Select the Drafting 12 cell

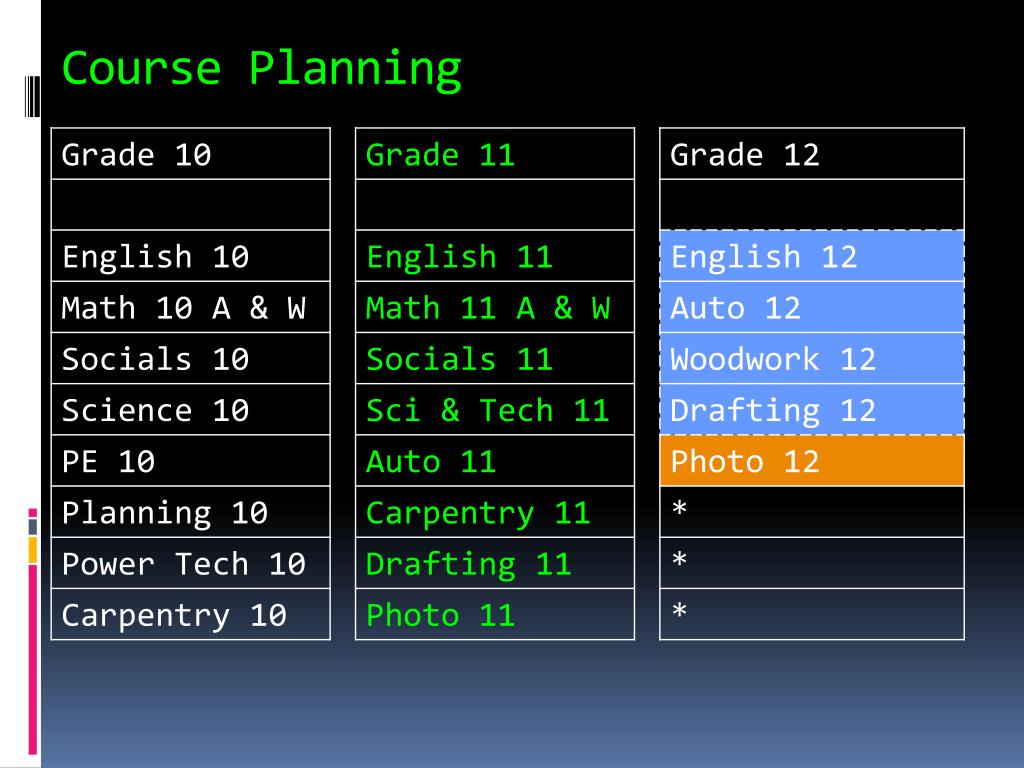pos(812,409)
